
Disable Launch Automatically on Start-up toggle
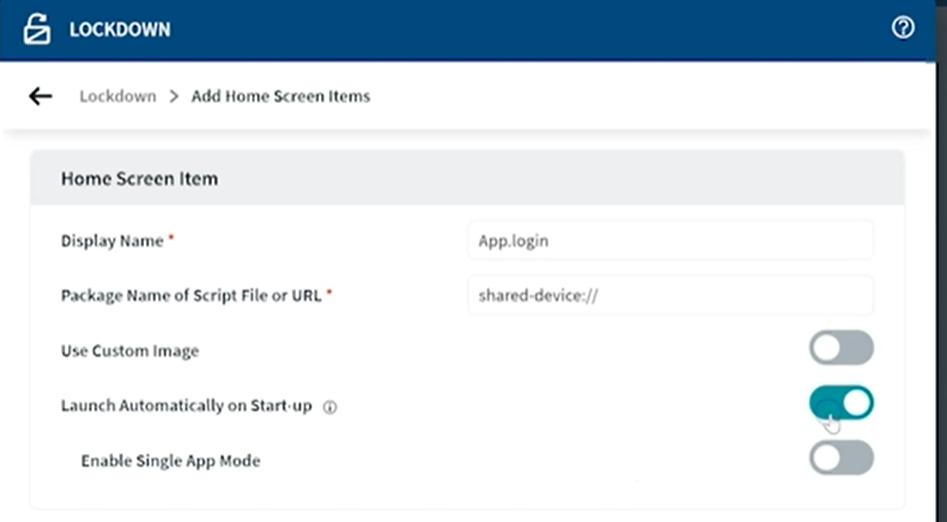point(841,403)
